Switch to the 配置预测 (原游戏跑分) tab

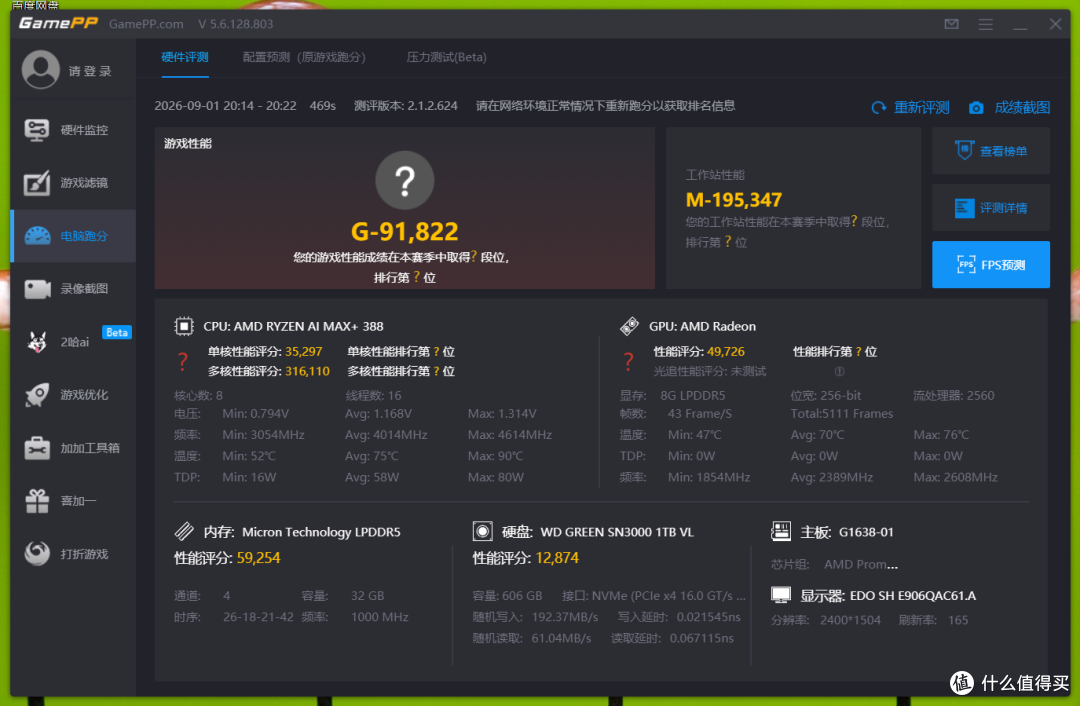(x=304, y=57)
